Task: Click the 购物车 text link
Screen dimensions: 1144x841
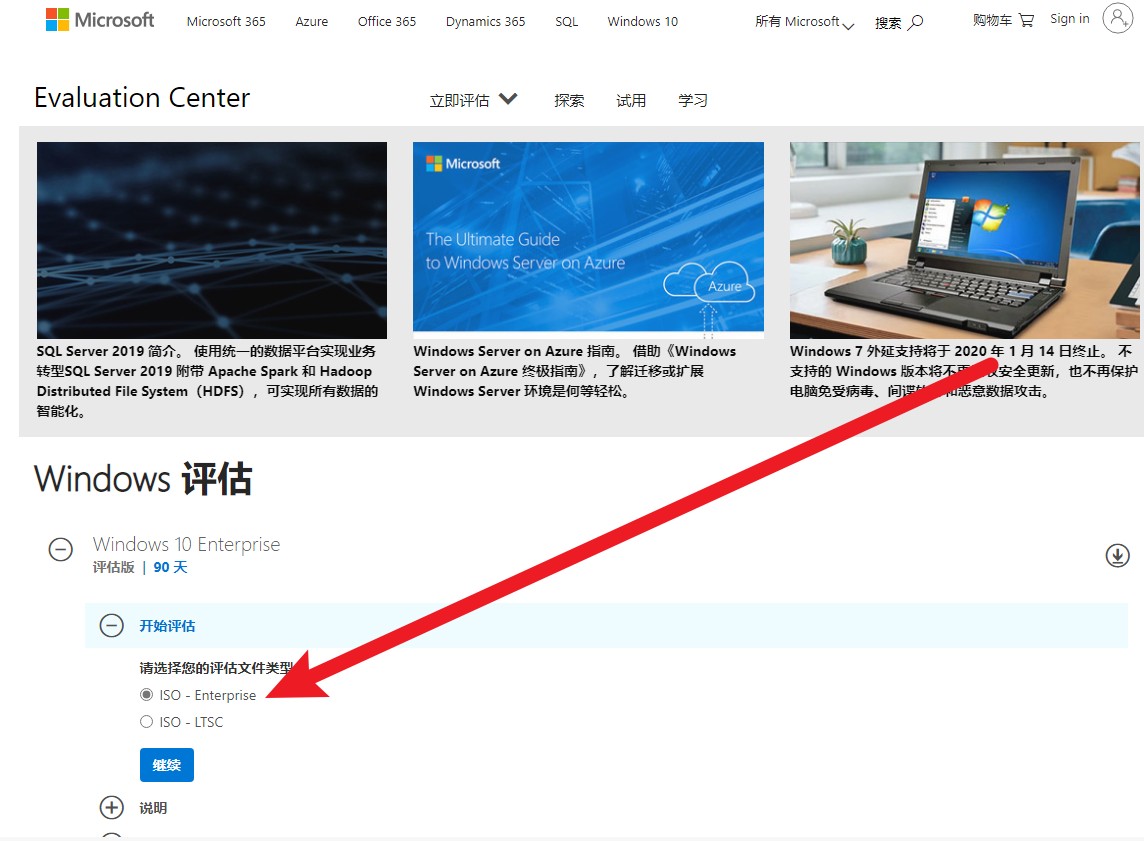Action: click(992, 20)
